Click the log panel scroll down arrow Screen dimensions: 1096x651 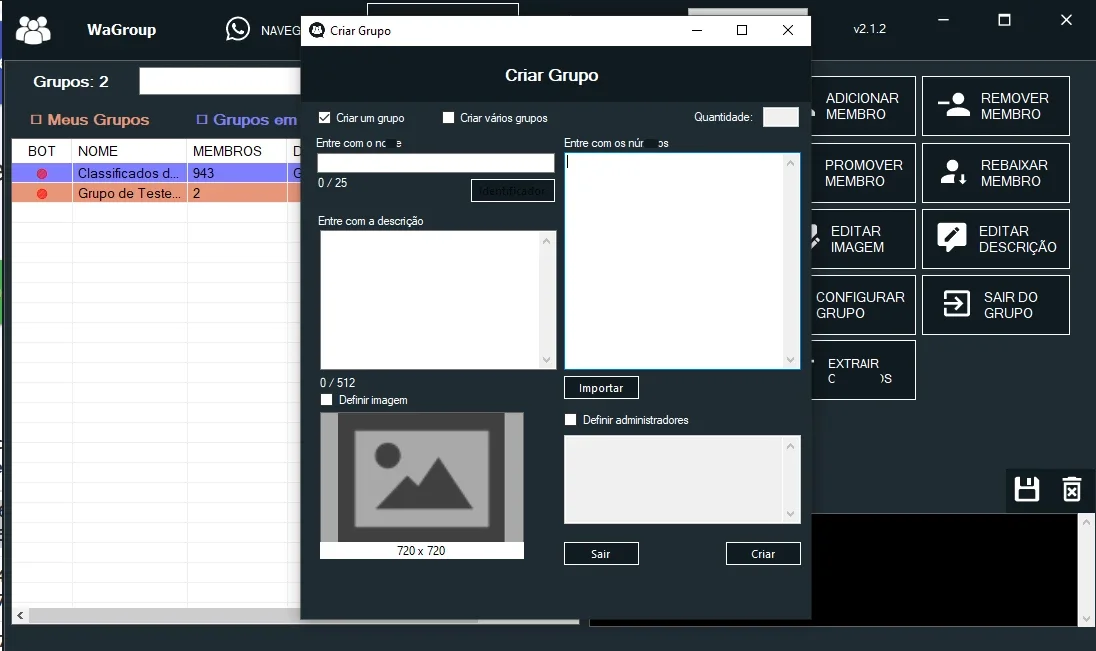[x=1086, y=618]
